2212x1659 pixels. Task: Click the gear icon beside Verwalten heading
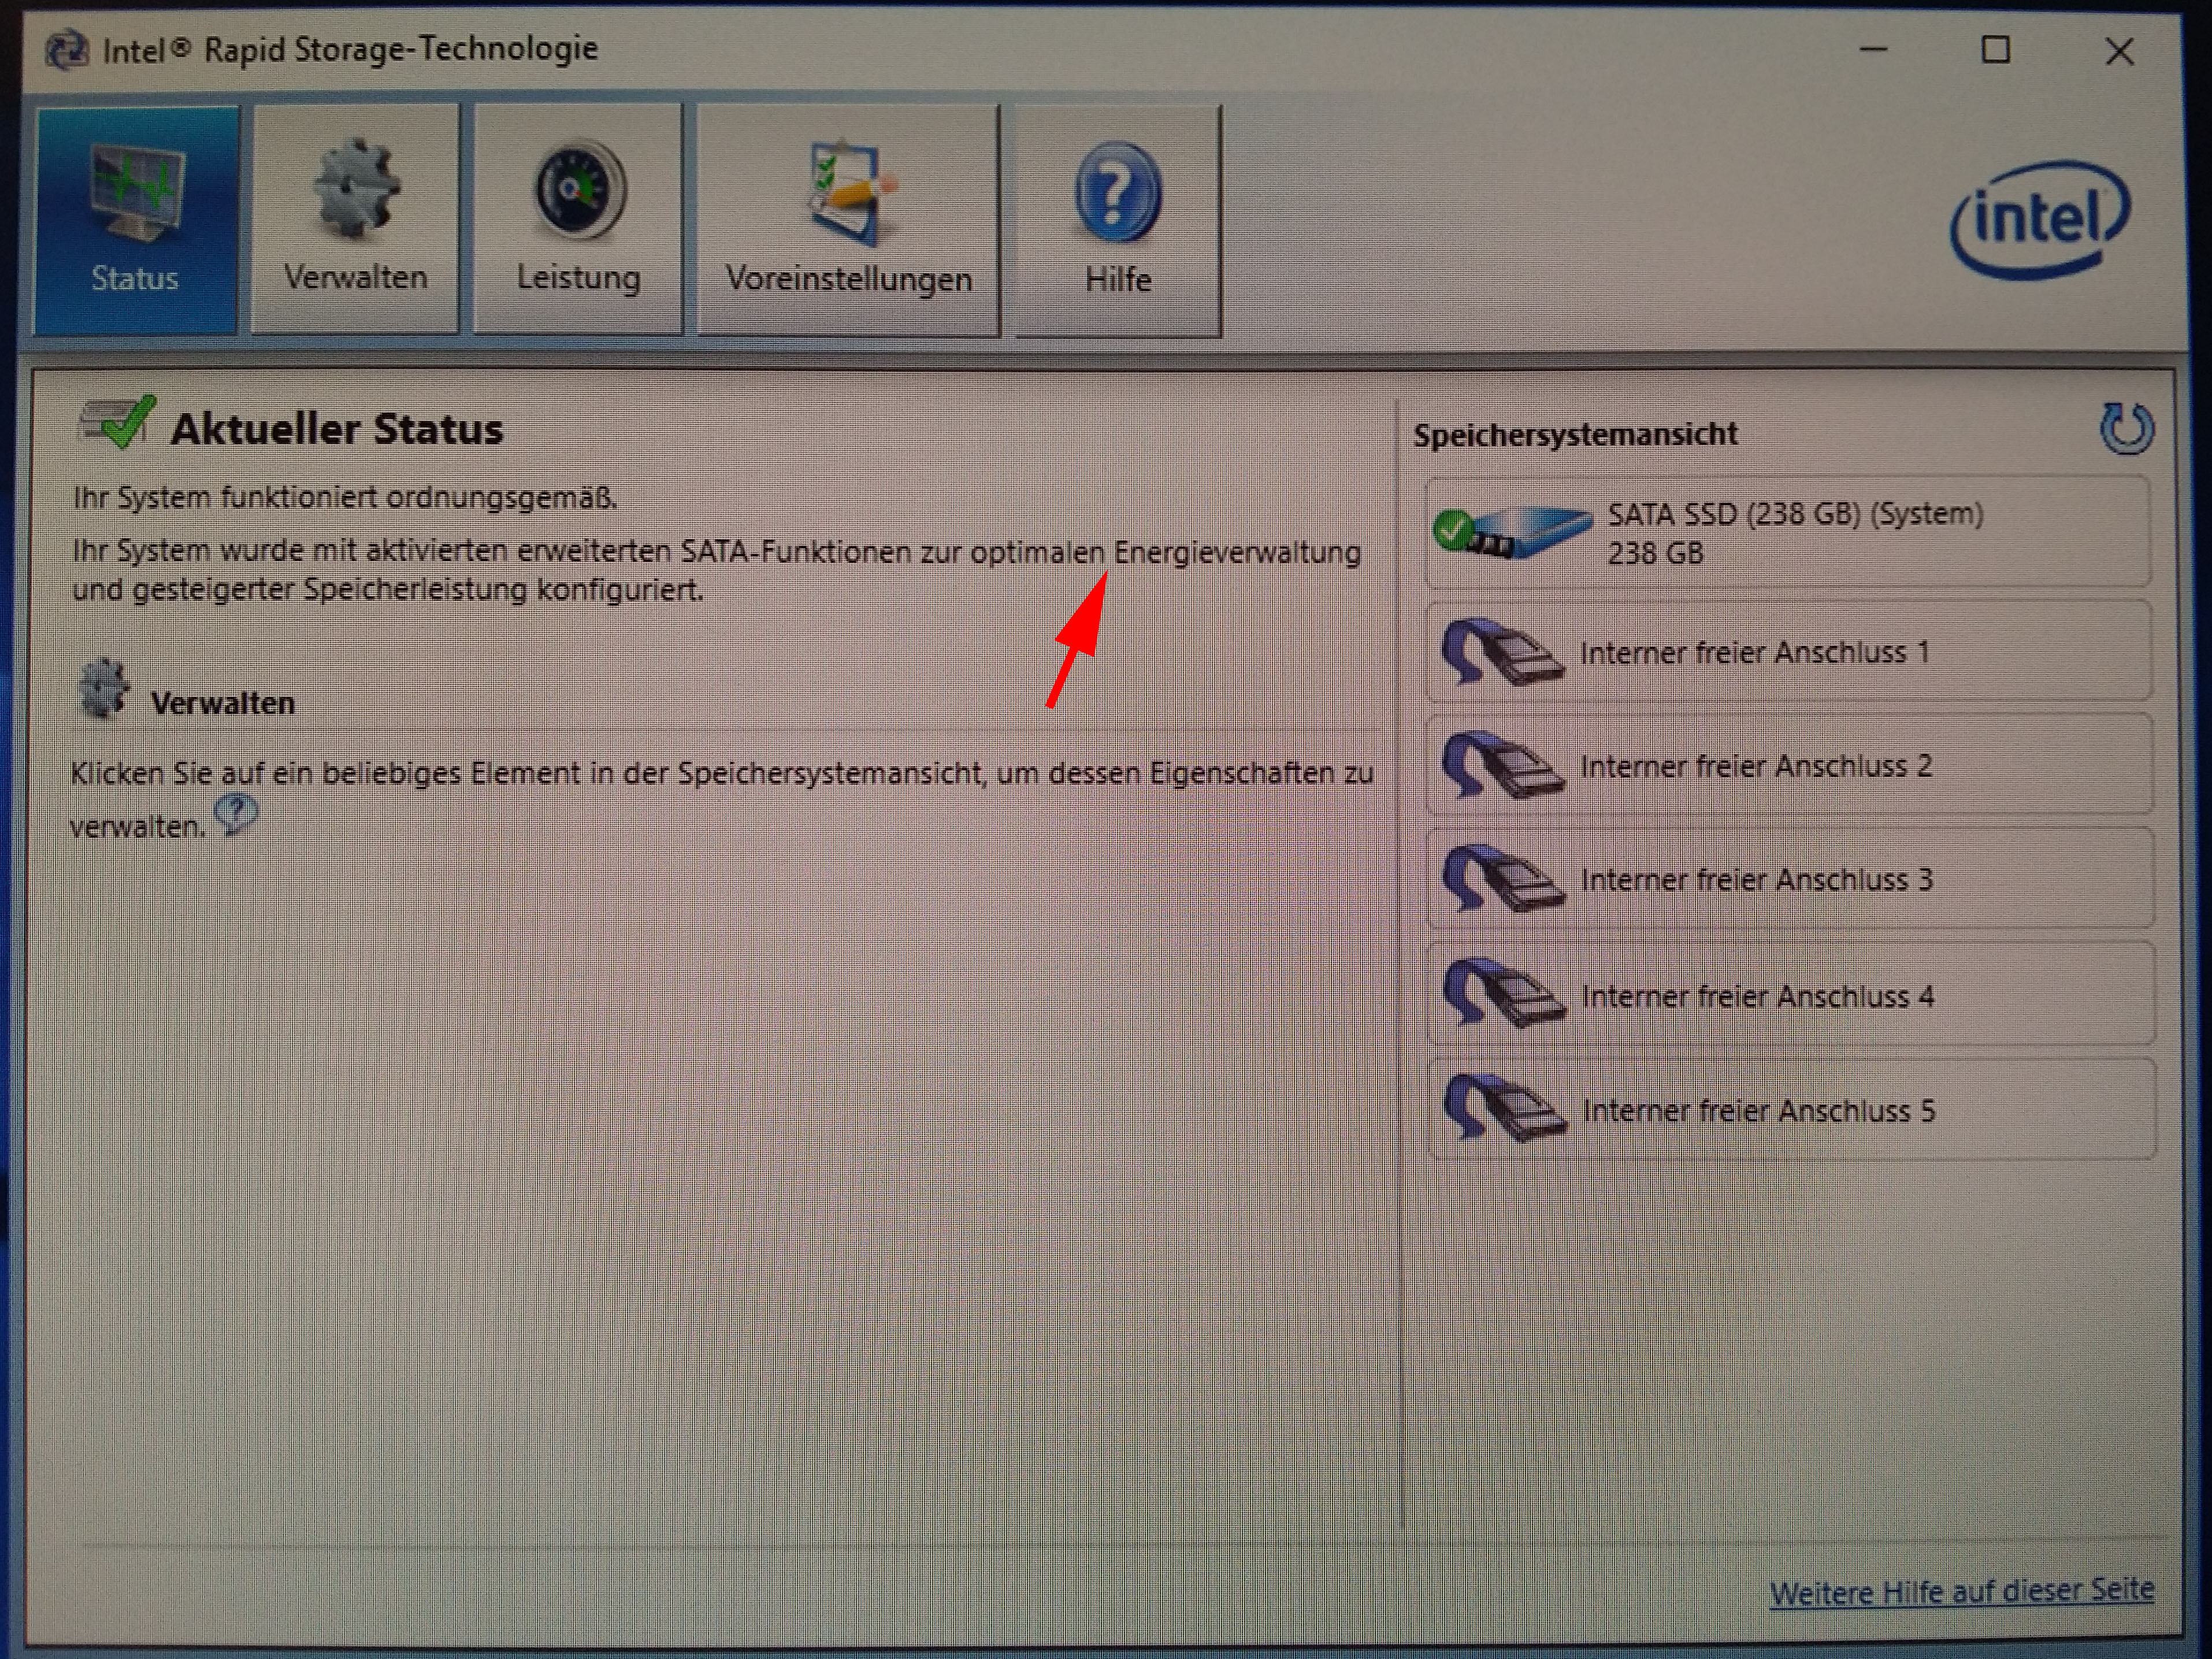[x=104, y=690]
